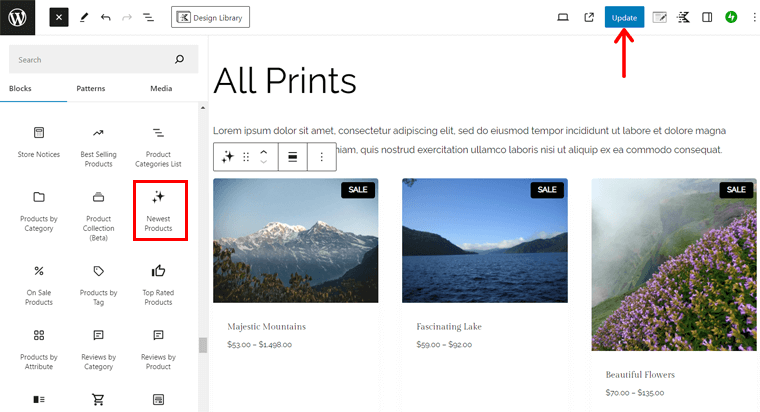The width and height of the screenshot is (760, 412).
Task: Open the Document Overview list view
Action: click(148, 17)
